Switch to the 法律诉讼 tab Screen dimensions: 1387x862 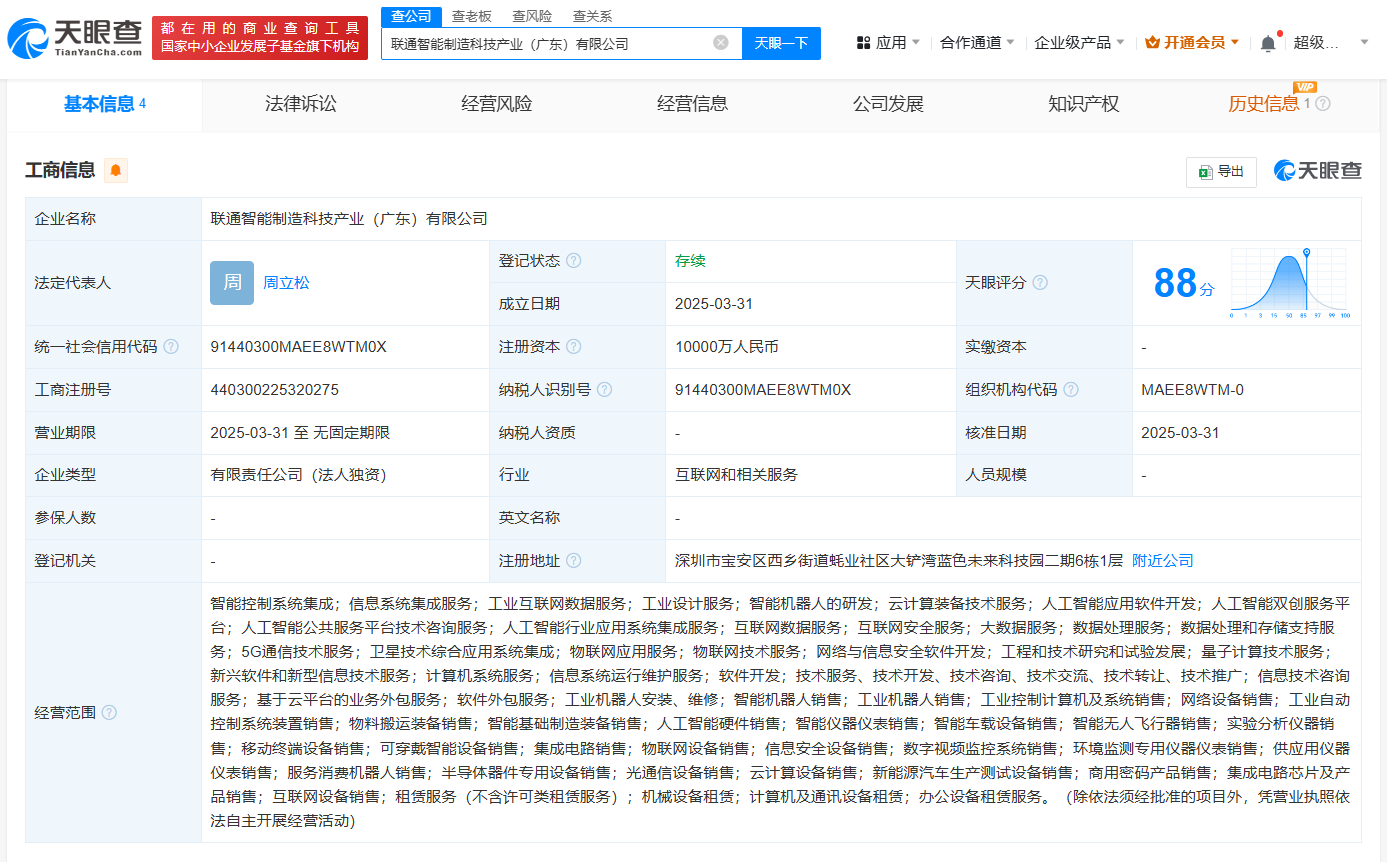pos(300,104)
